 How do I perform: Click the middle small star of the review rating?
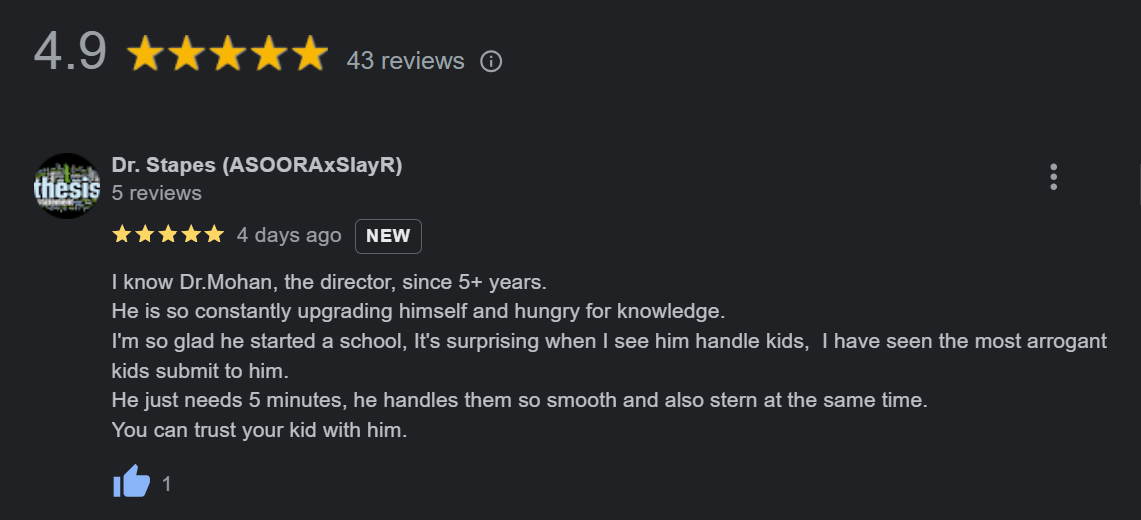[x=168, y=235]
